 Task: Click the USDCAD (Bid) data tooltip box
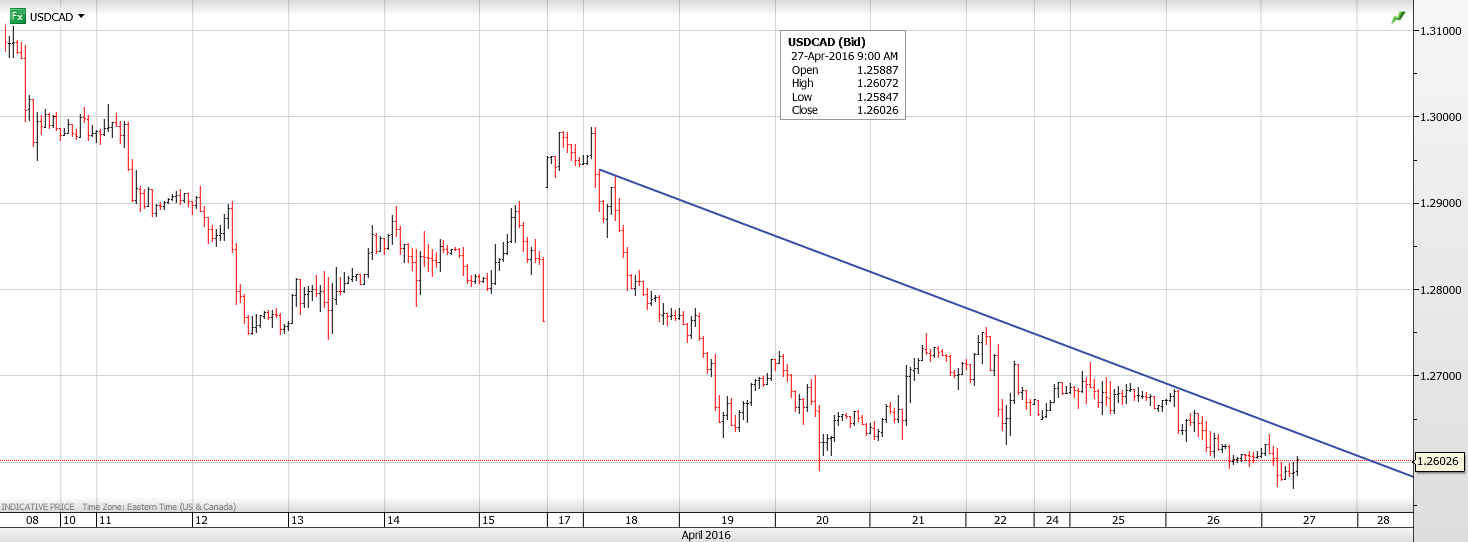pyautogui.click(x=842, y=76)
